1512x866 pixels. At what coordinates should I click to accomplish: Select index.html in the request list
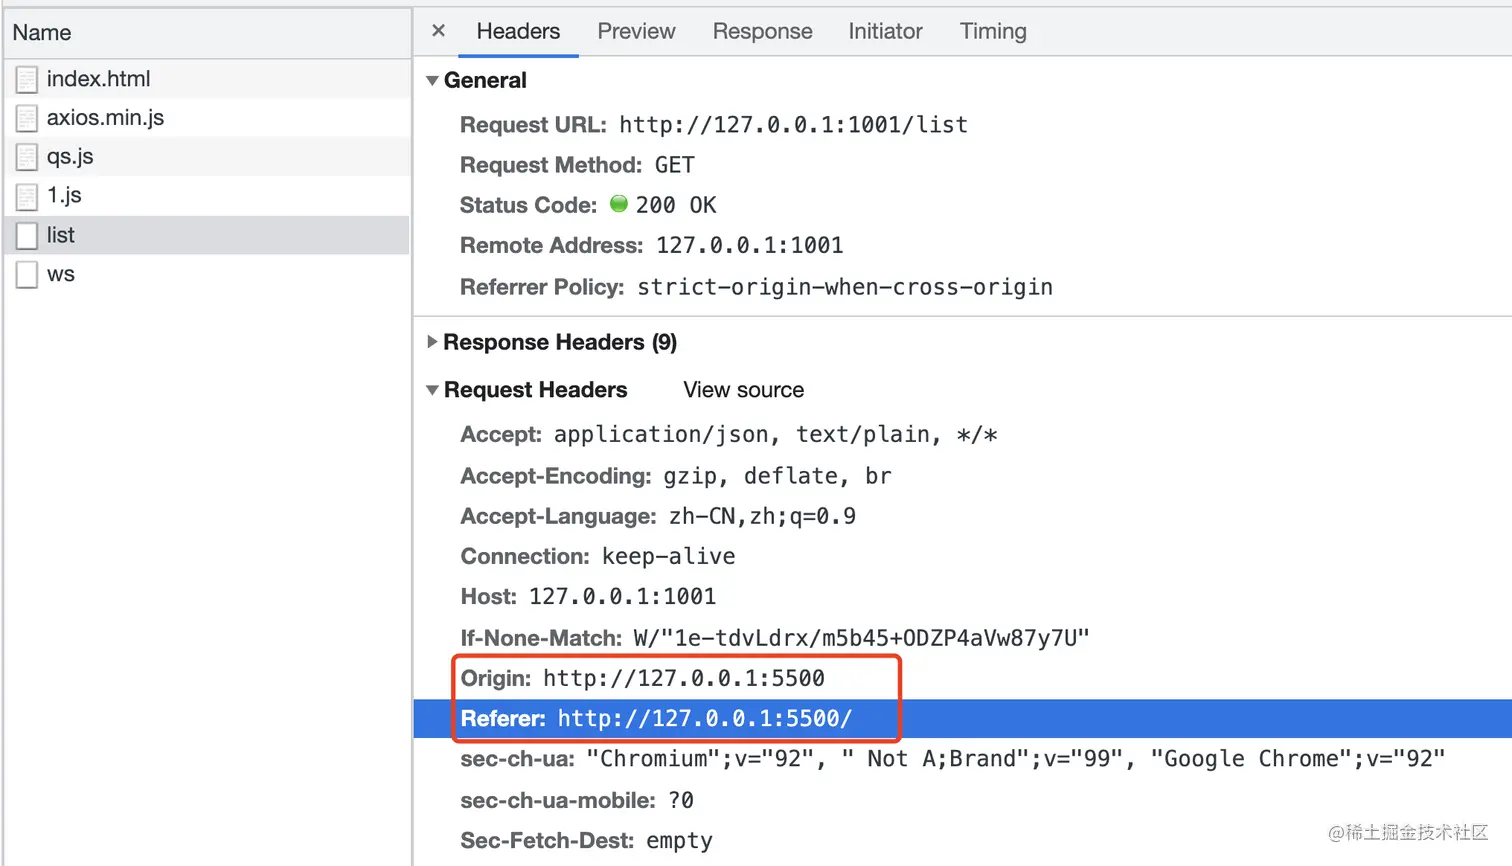(x=207, y=78)
